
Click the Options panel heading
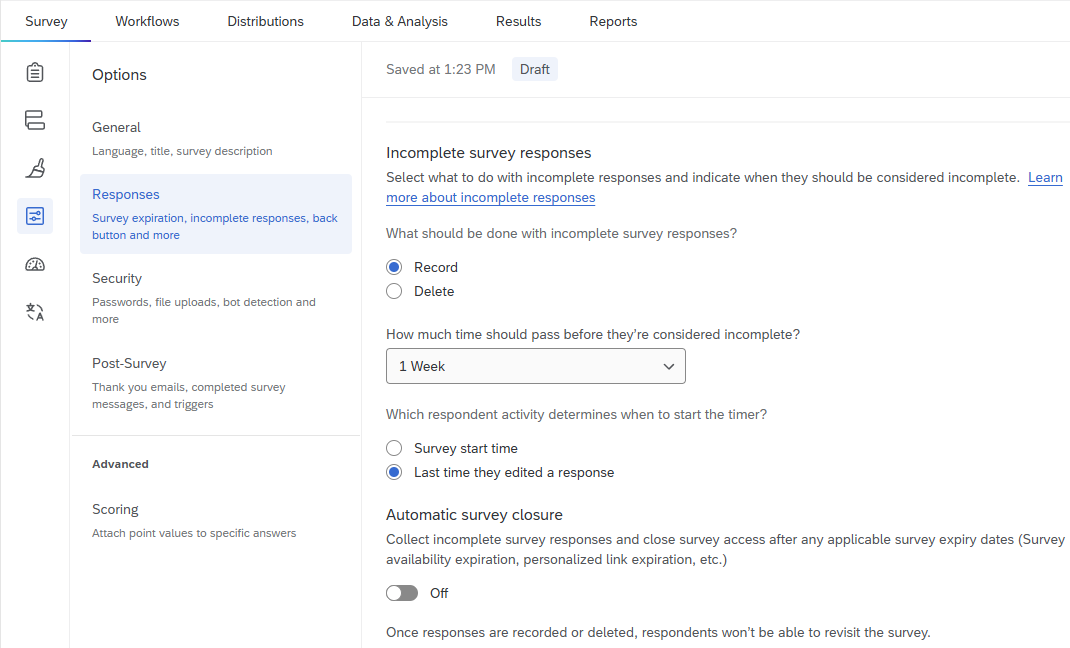[119, 75]
